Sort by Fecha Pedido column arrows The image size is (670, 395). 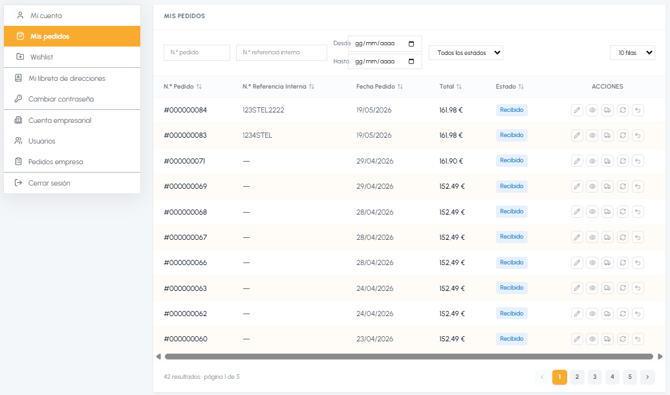400,87
